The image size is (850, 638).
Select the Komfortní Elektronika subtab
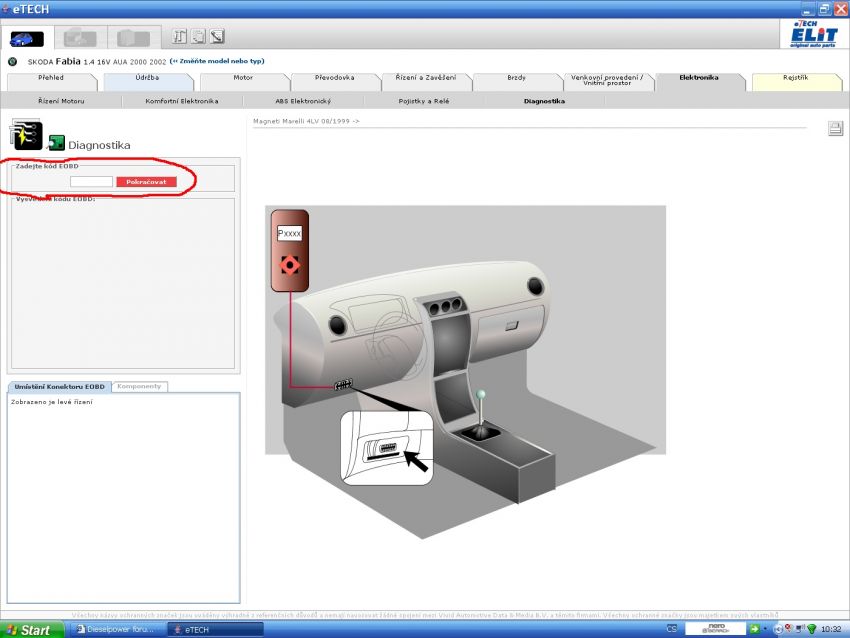point(182,101)
